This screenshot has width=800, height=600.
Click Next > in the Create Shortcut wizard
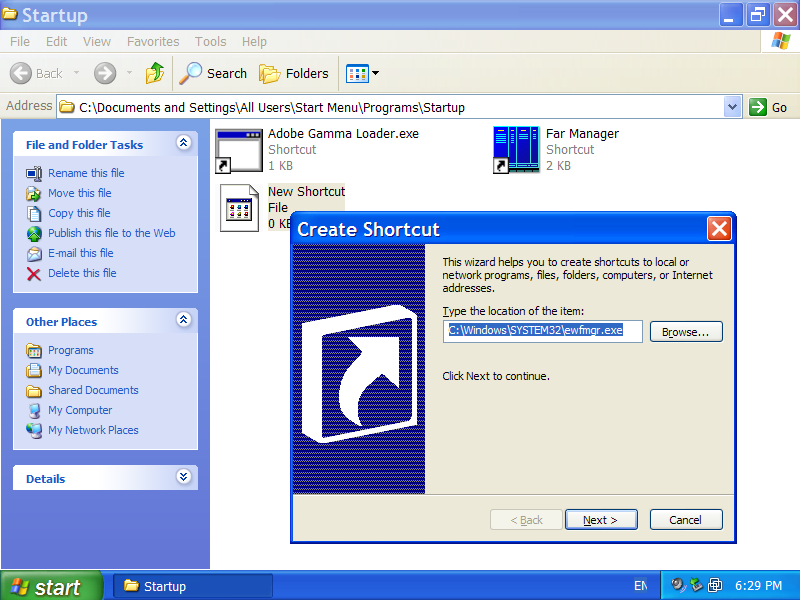coord(601,519)
